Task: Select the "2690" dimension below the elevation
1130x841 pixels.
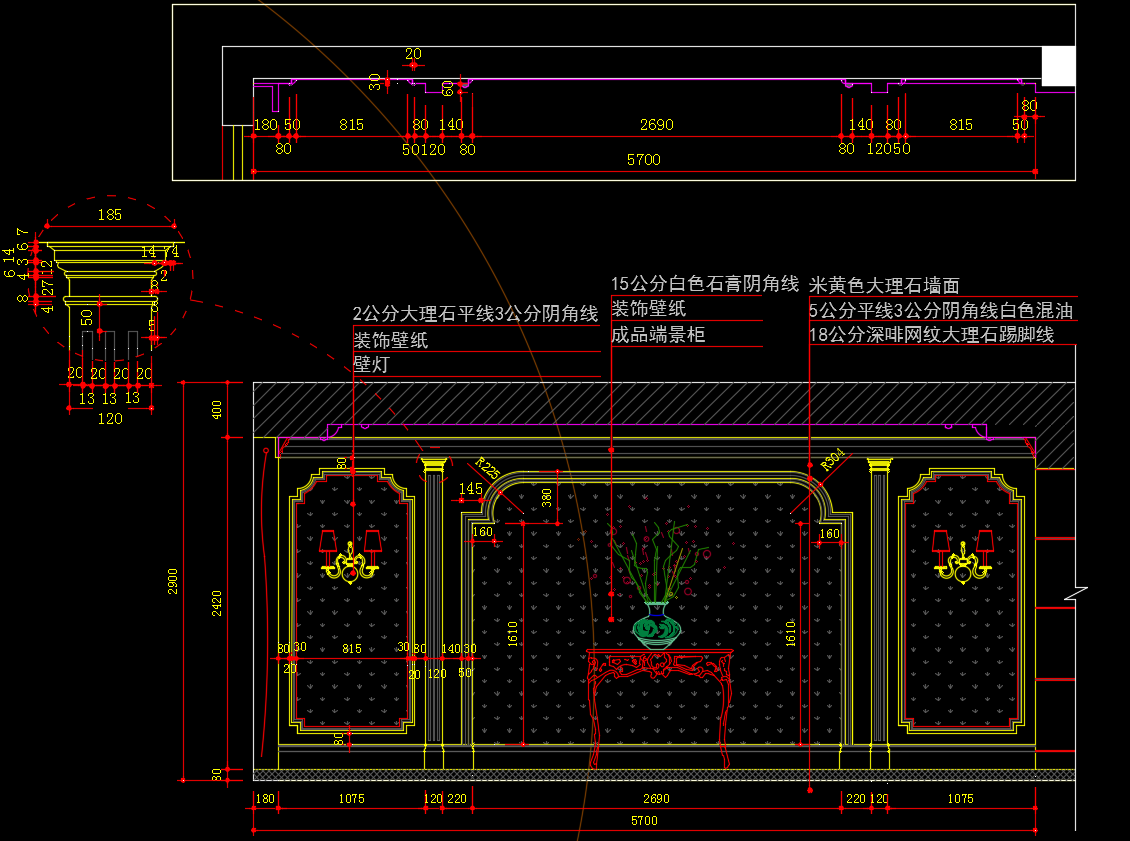Action: pos(657,798)
